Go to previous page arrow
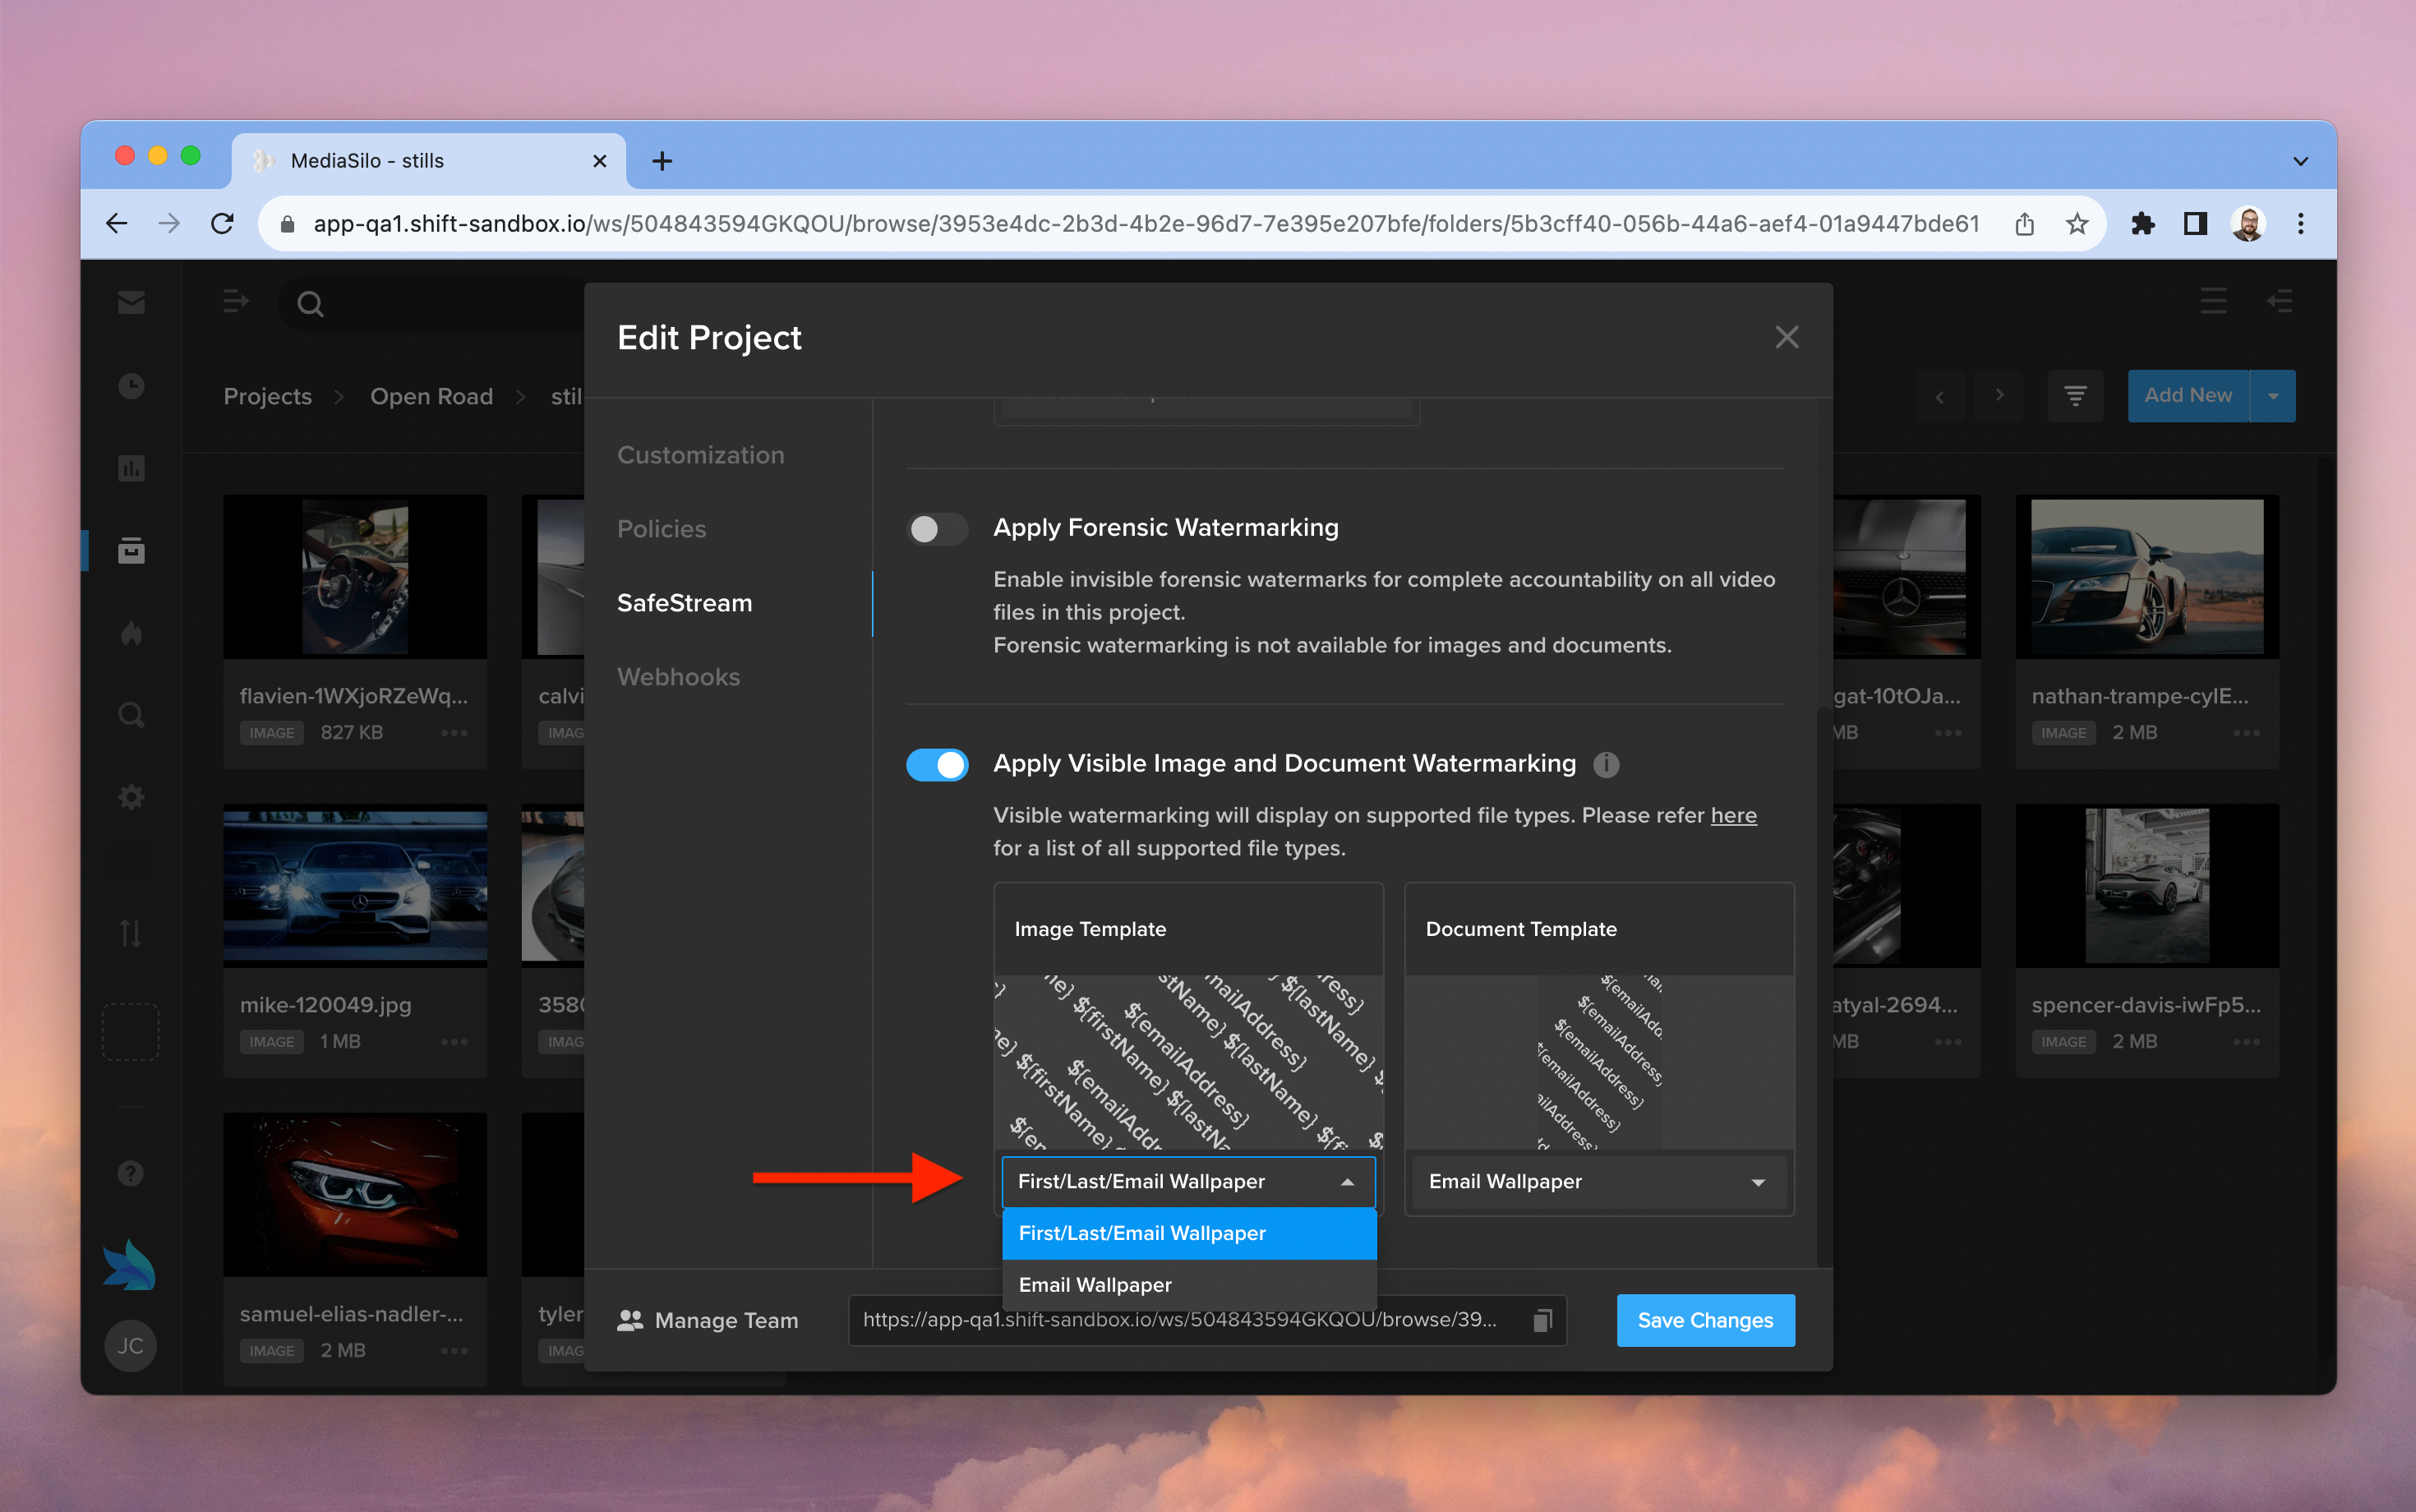This screenshot has width=2416, height=1512. click(1940, 396)
